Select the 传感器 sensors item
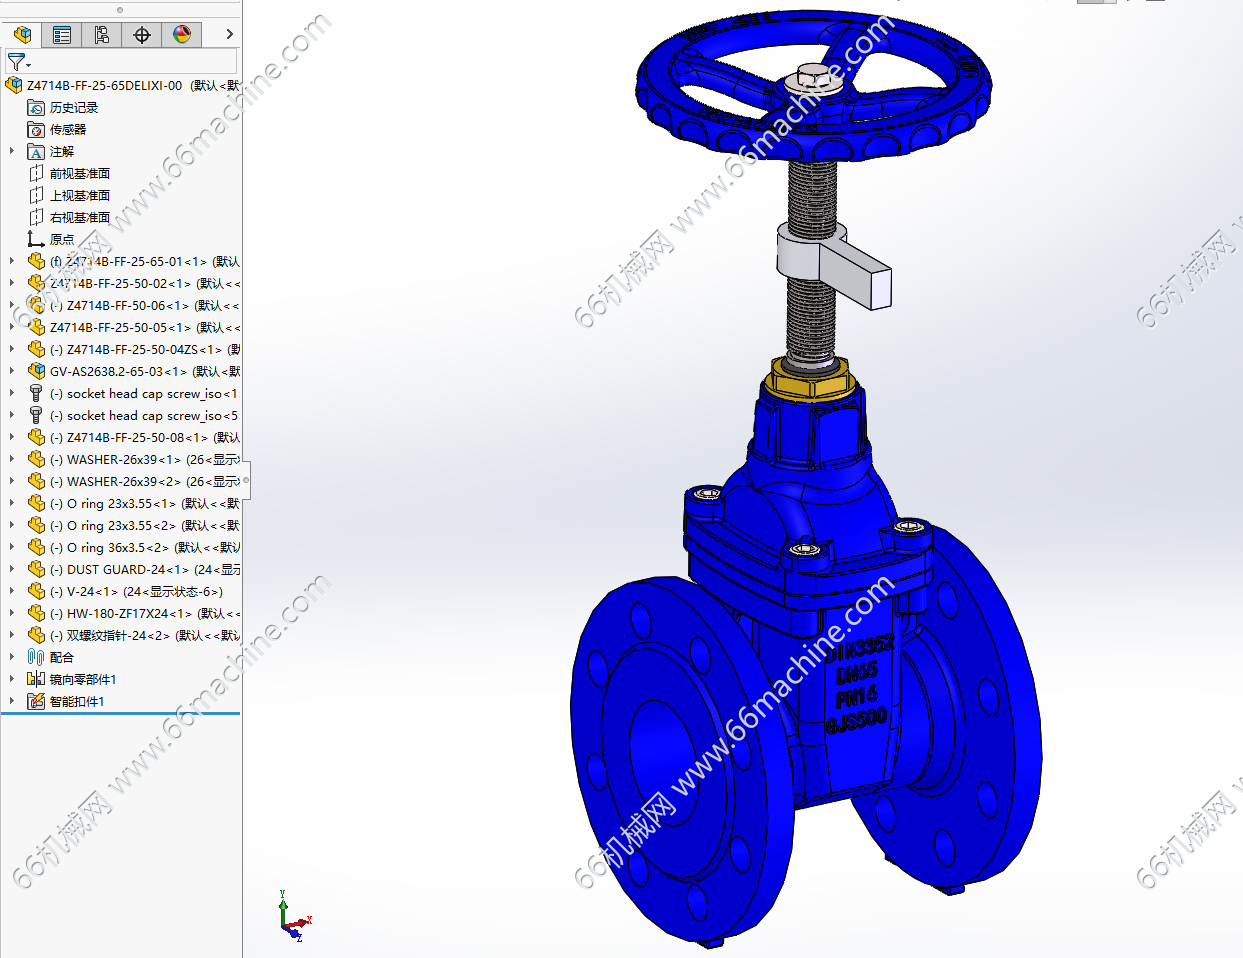The height and width of the screenshot is (958, 1243). [x=67, y=130]
